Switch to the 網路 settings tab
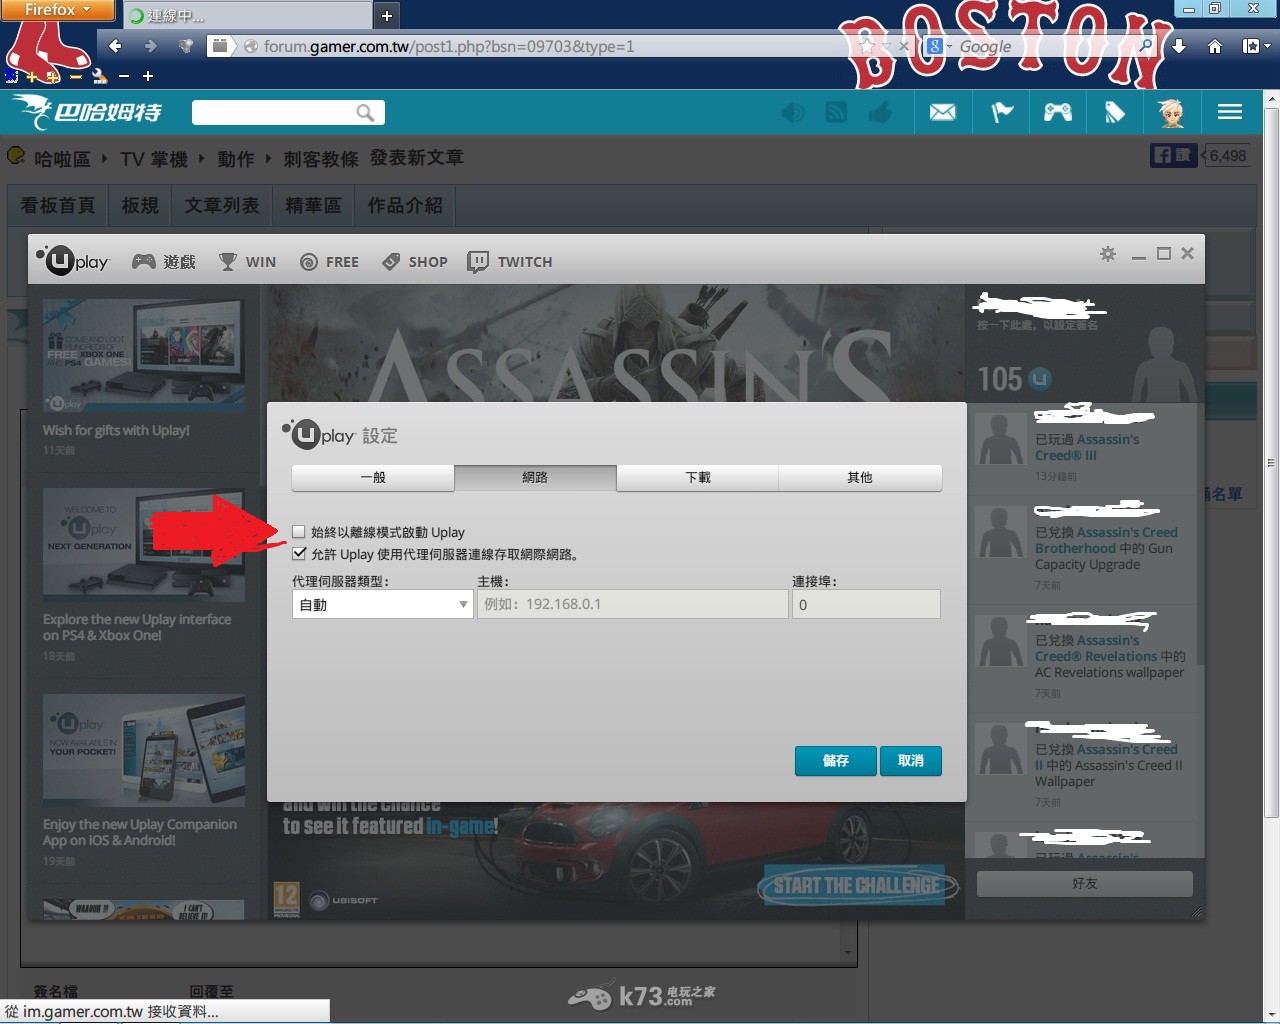1280x1024 pixels. click(535, 477)
